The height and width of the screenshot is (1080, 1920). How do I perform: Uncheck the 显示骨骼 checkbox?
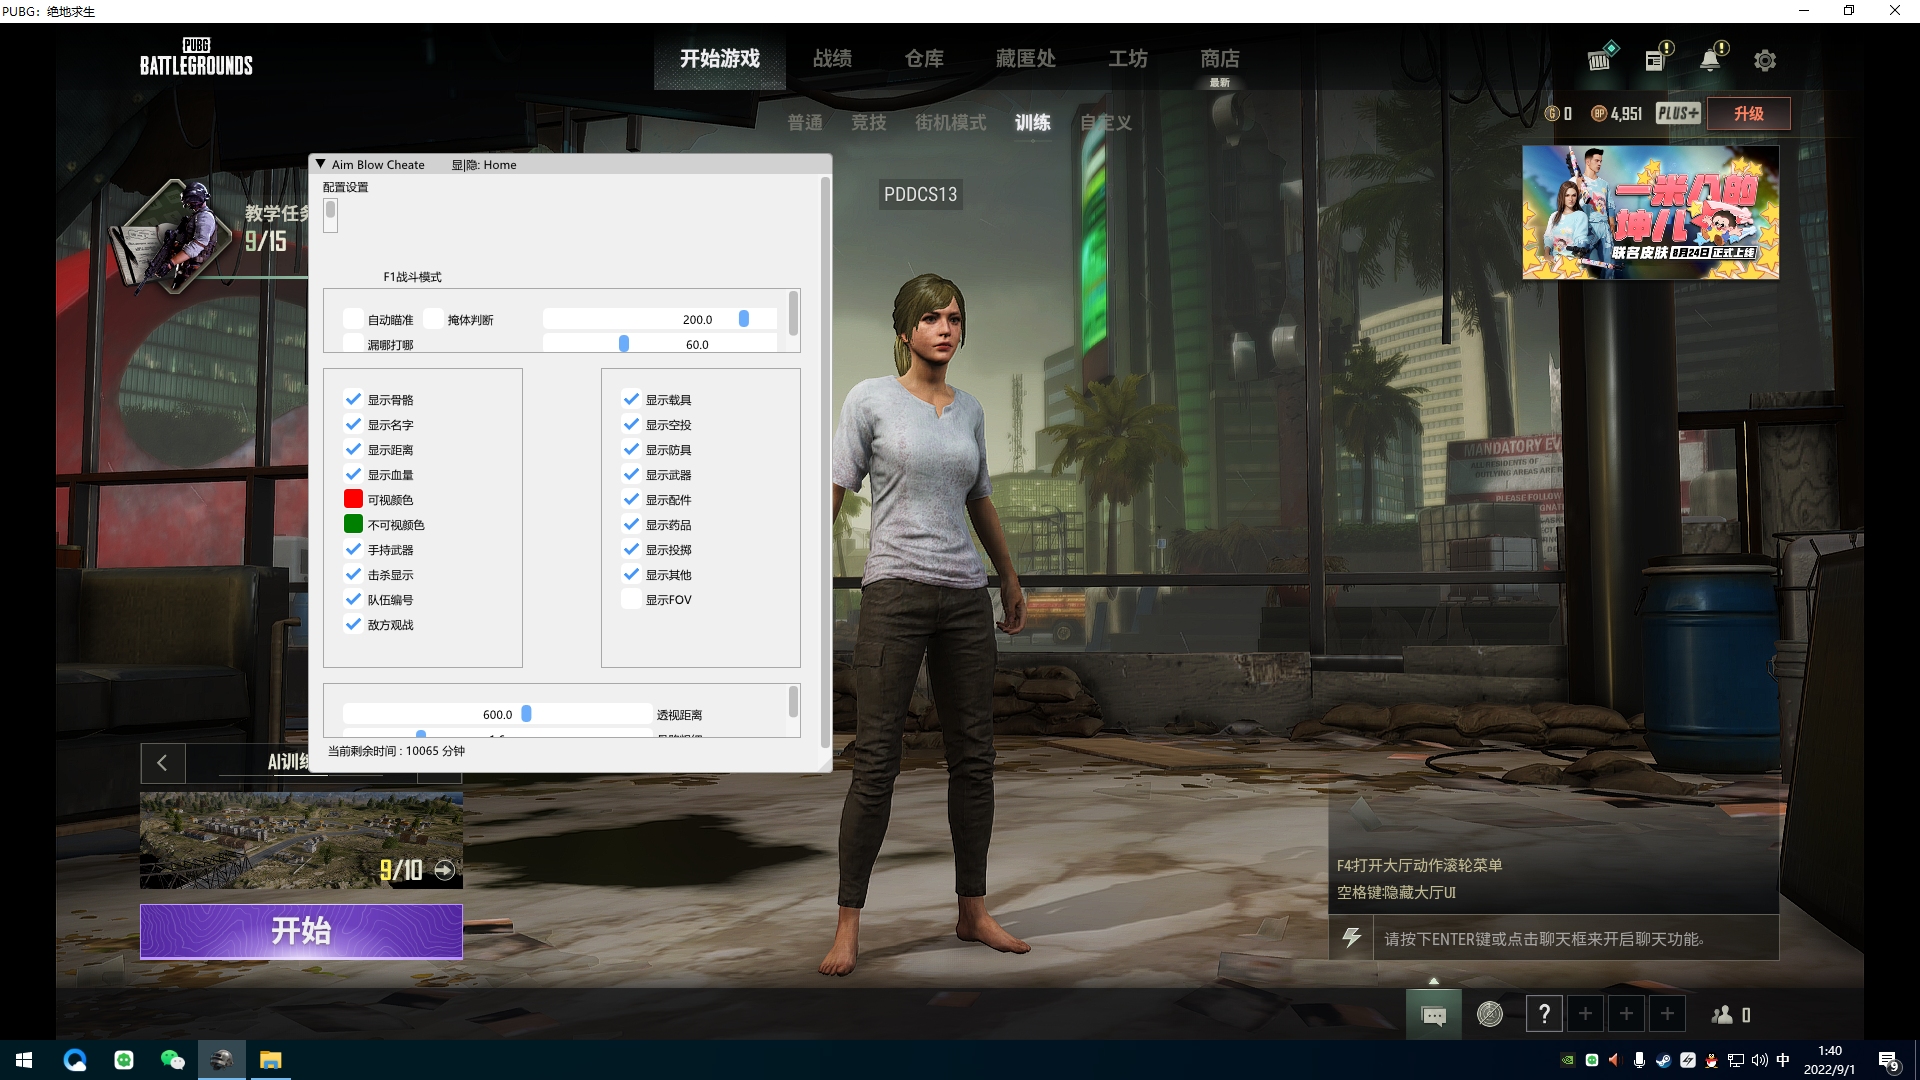coord(353,399)
